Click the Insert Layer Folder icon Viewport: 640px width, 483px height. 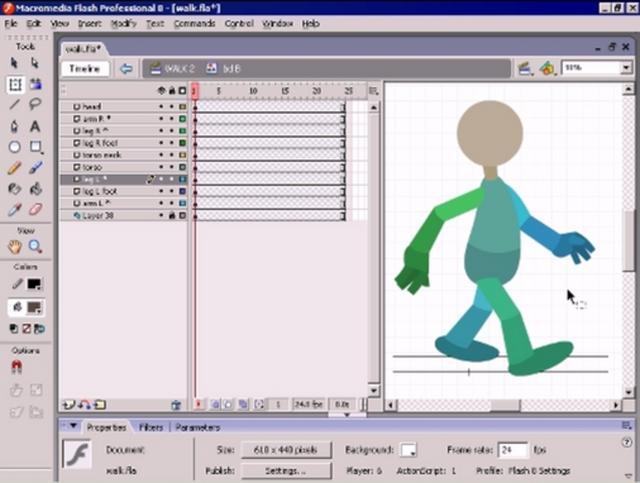pos(100,405)
